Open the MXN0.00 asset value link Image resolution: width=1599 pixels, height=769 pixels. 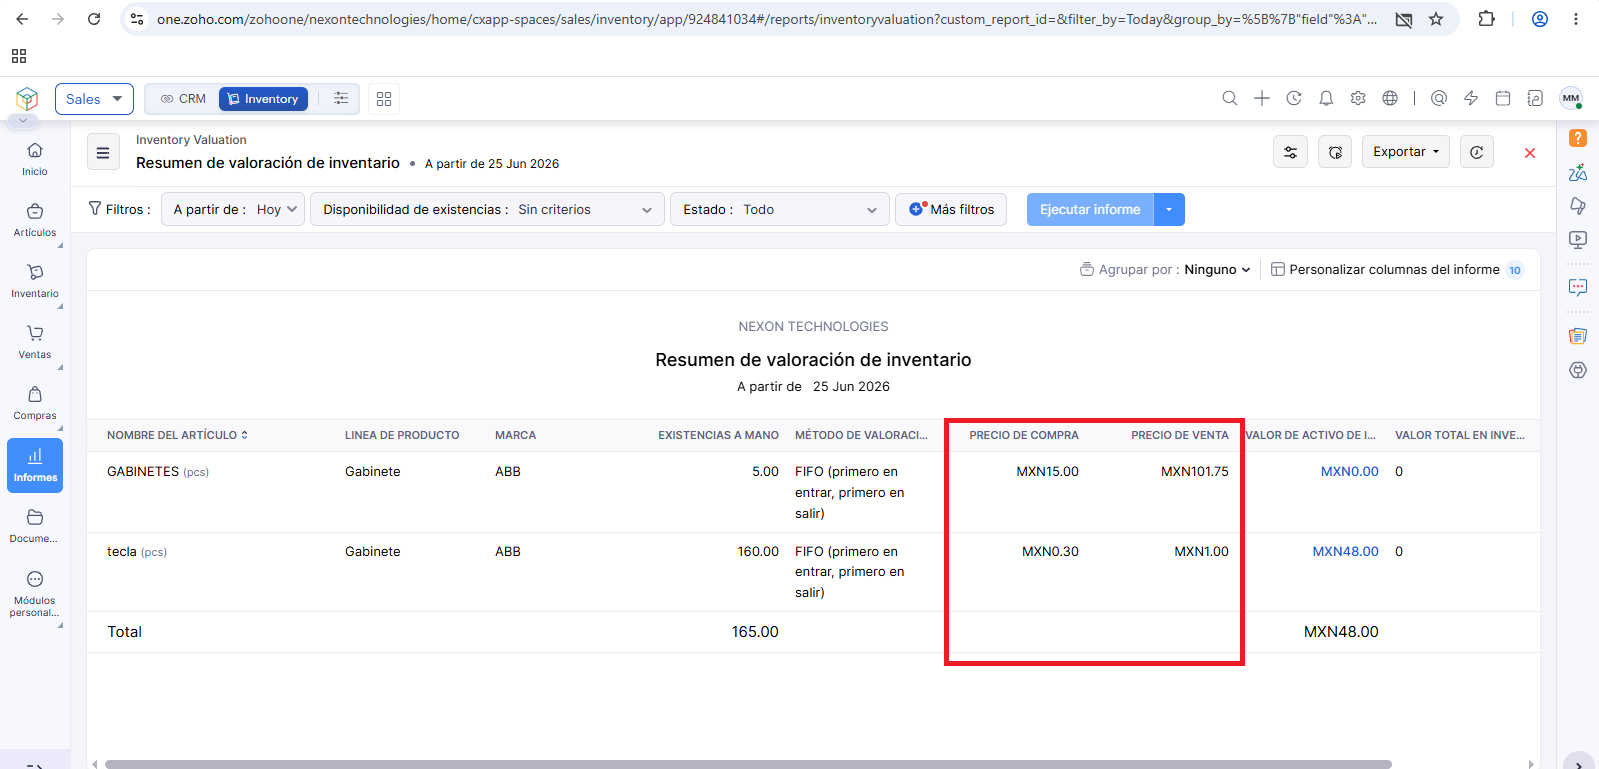[1350, 472]
